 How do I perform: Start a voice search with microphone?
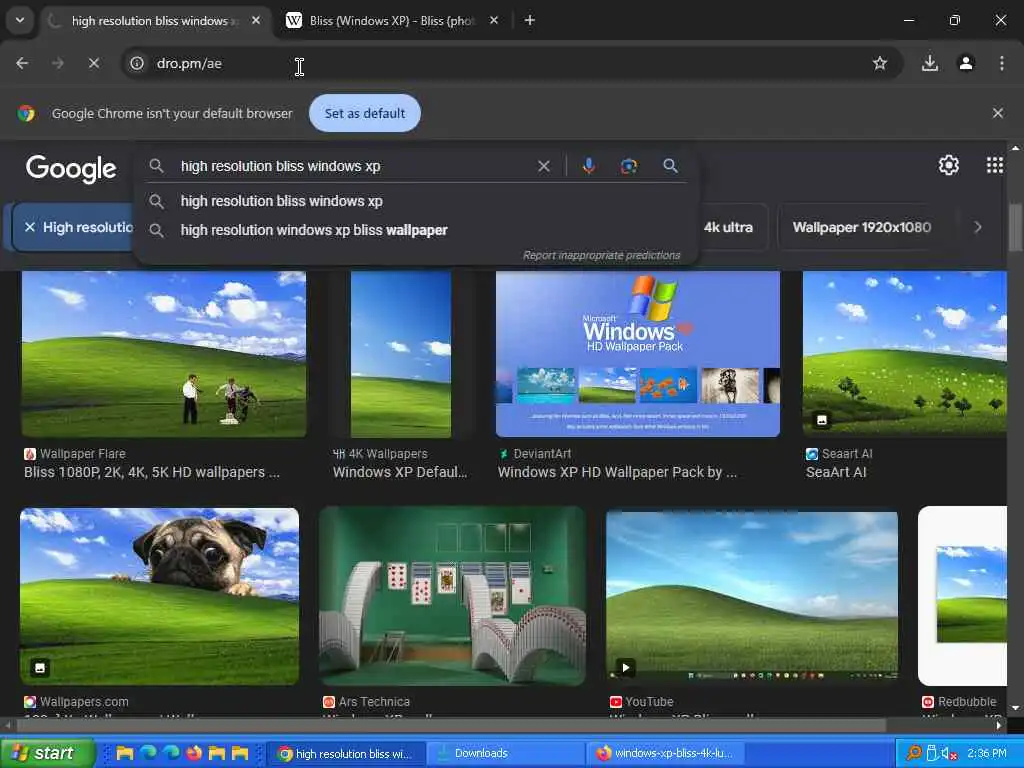[x=588, y=166]
